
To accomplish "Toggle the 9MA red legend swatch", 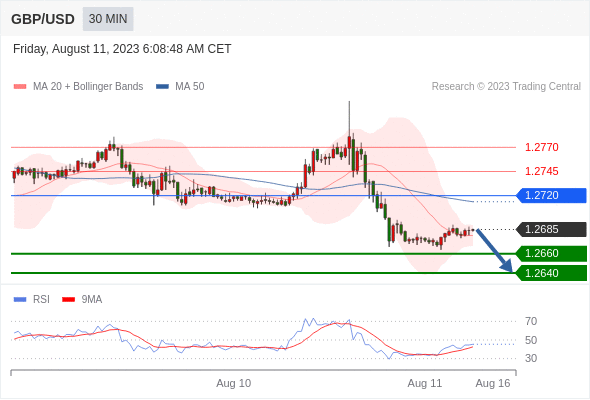I will point(68,300).
